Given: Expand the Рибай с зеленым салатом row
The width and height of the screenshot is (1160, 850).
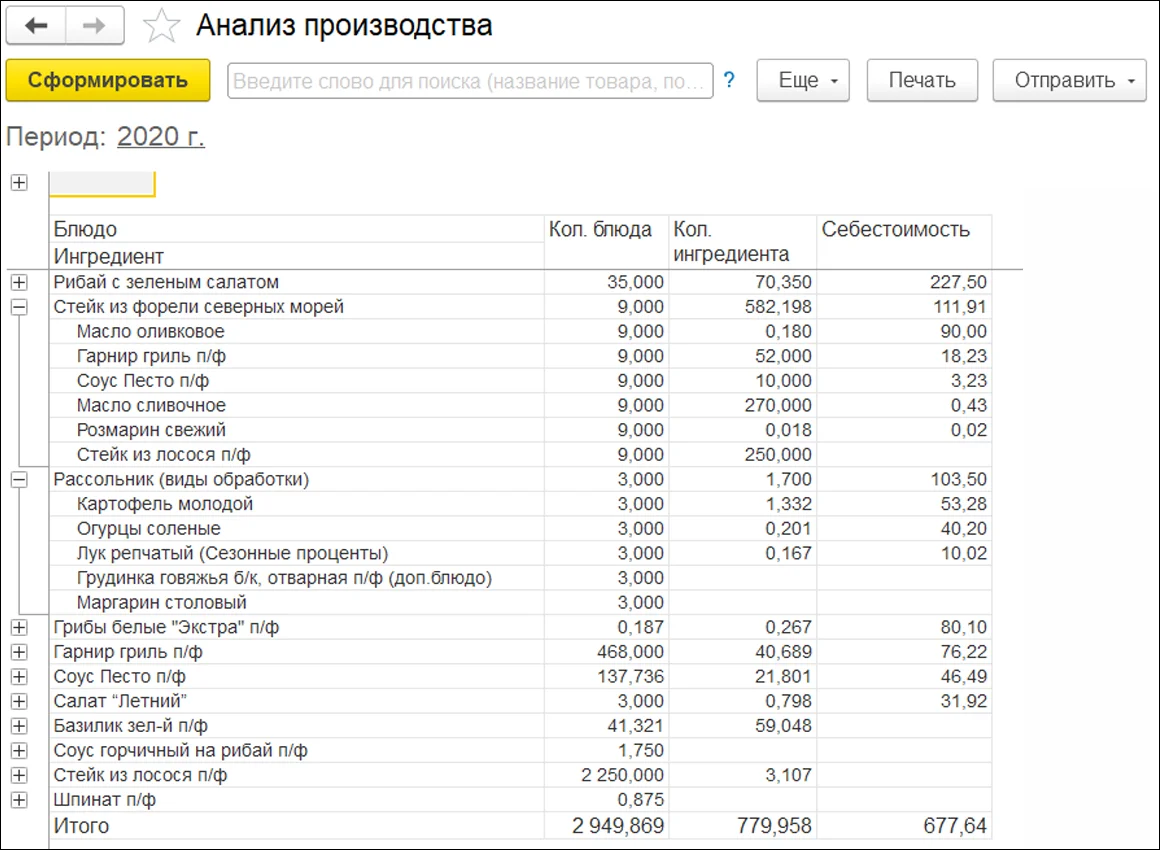Looking at the screenshot, I should pyautogui.click(x=18, y=283).
